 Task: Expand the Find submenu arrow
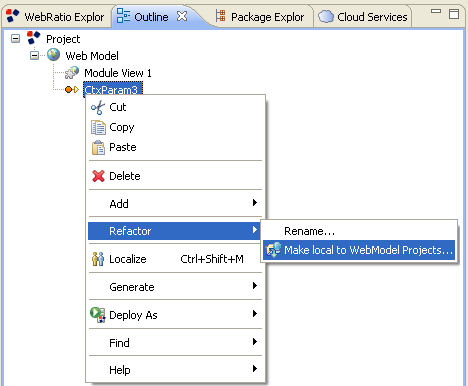click(255, 342)
